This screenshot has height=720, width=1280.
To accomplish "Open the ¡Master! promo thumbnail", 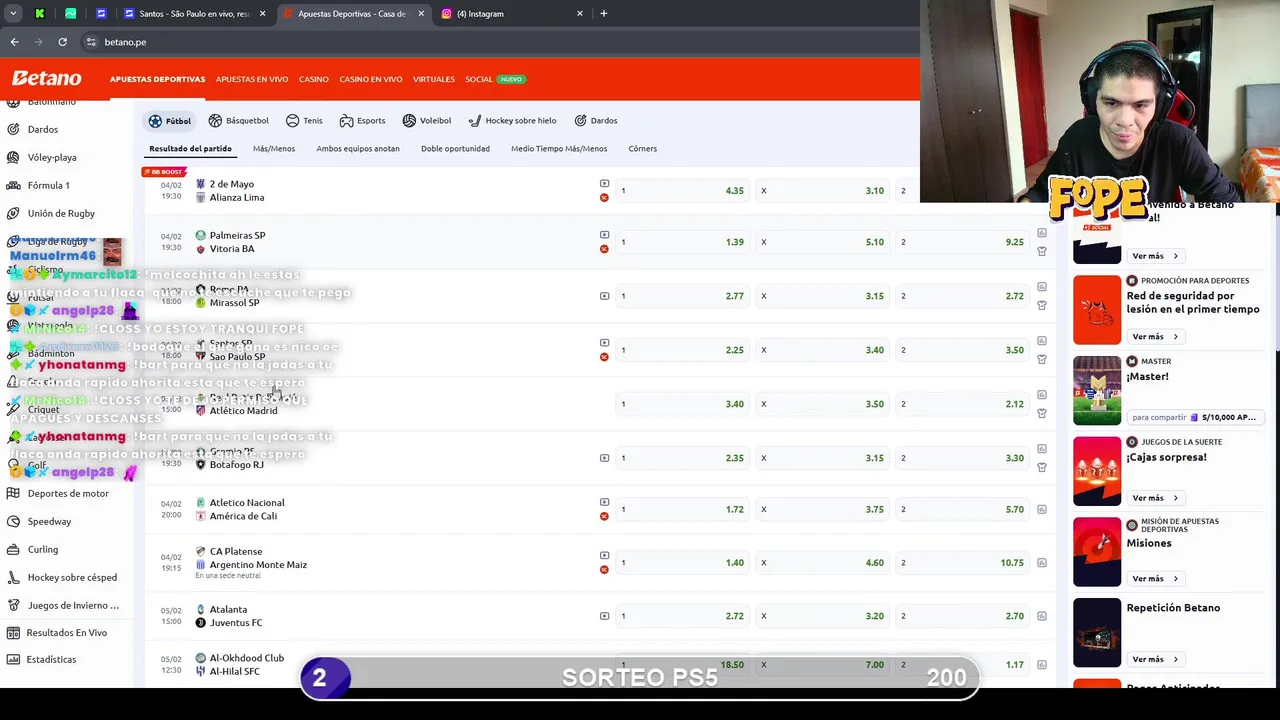I will click(1097, 390).
